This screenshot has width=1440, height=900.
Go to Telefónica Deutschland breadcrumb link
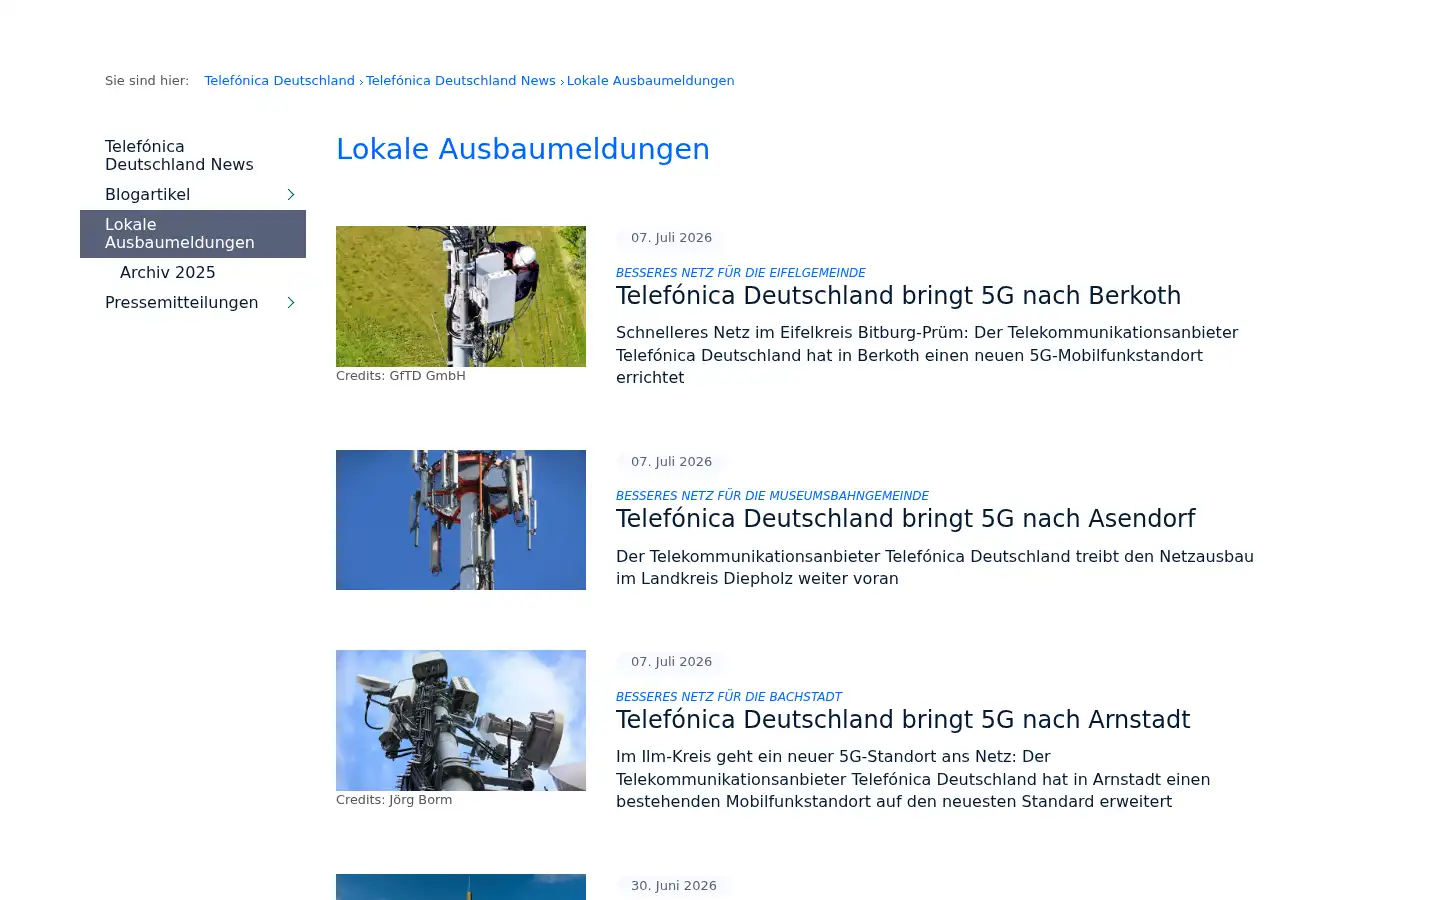pos(279,81)
